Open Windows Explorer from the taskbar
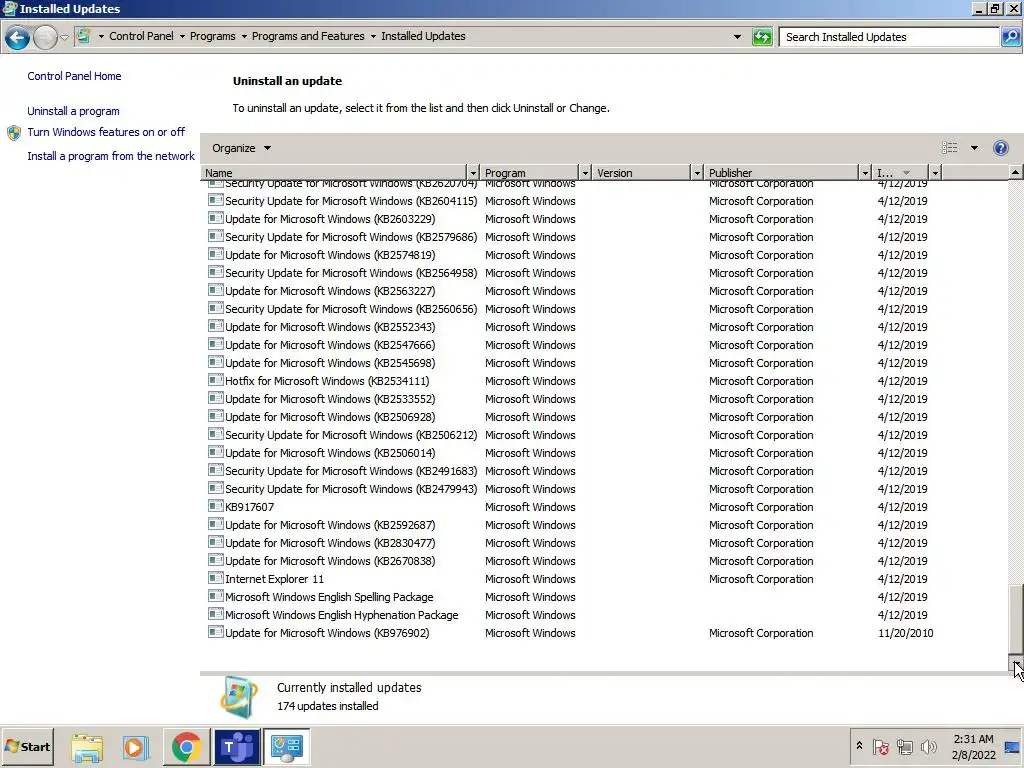 click(x=87, y=747)
